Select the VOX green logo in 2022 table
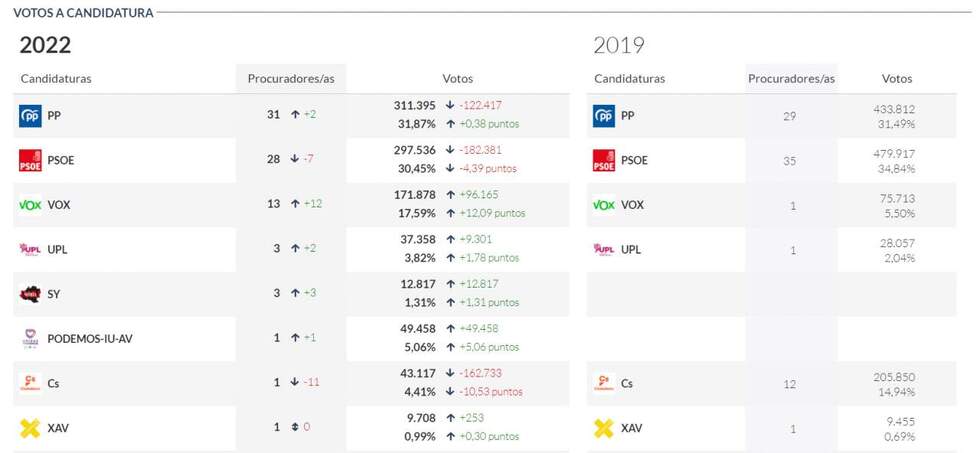Viewport: 980px width, 453px height. pos(30,205)
